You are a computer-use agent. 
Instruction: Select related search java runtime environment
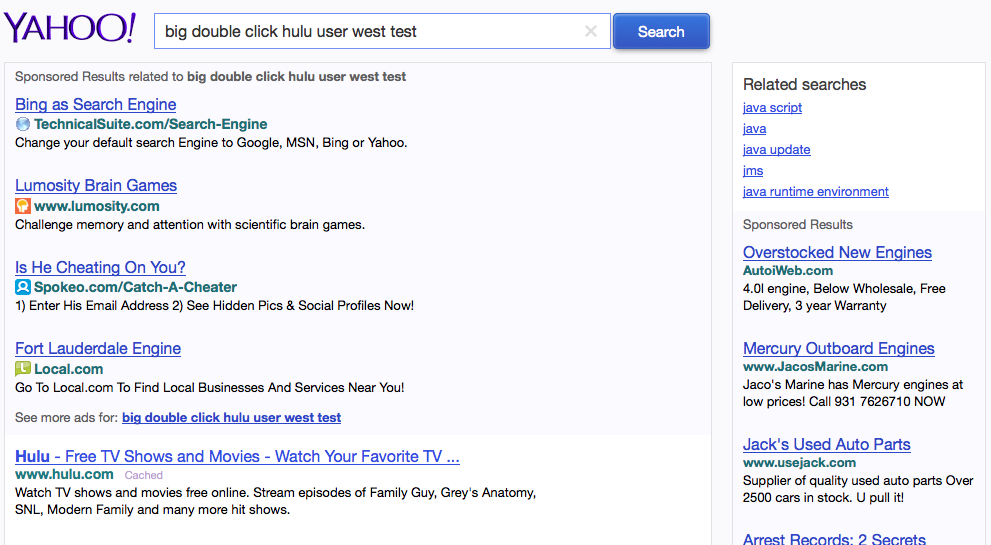pyautogui.click(x=816, y=192)
